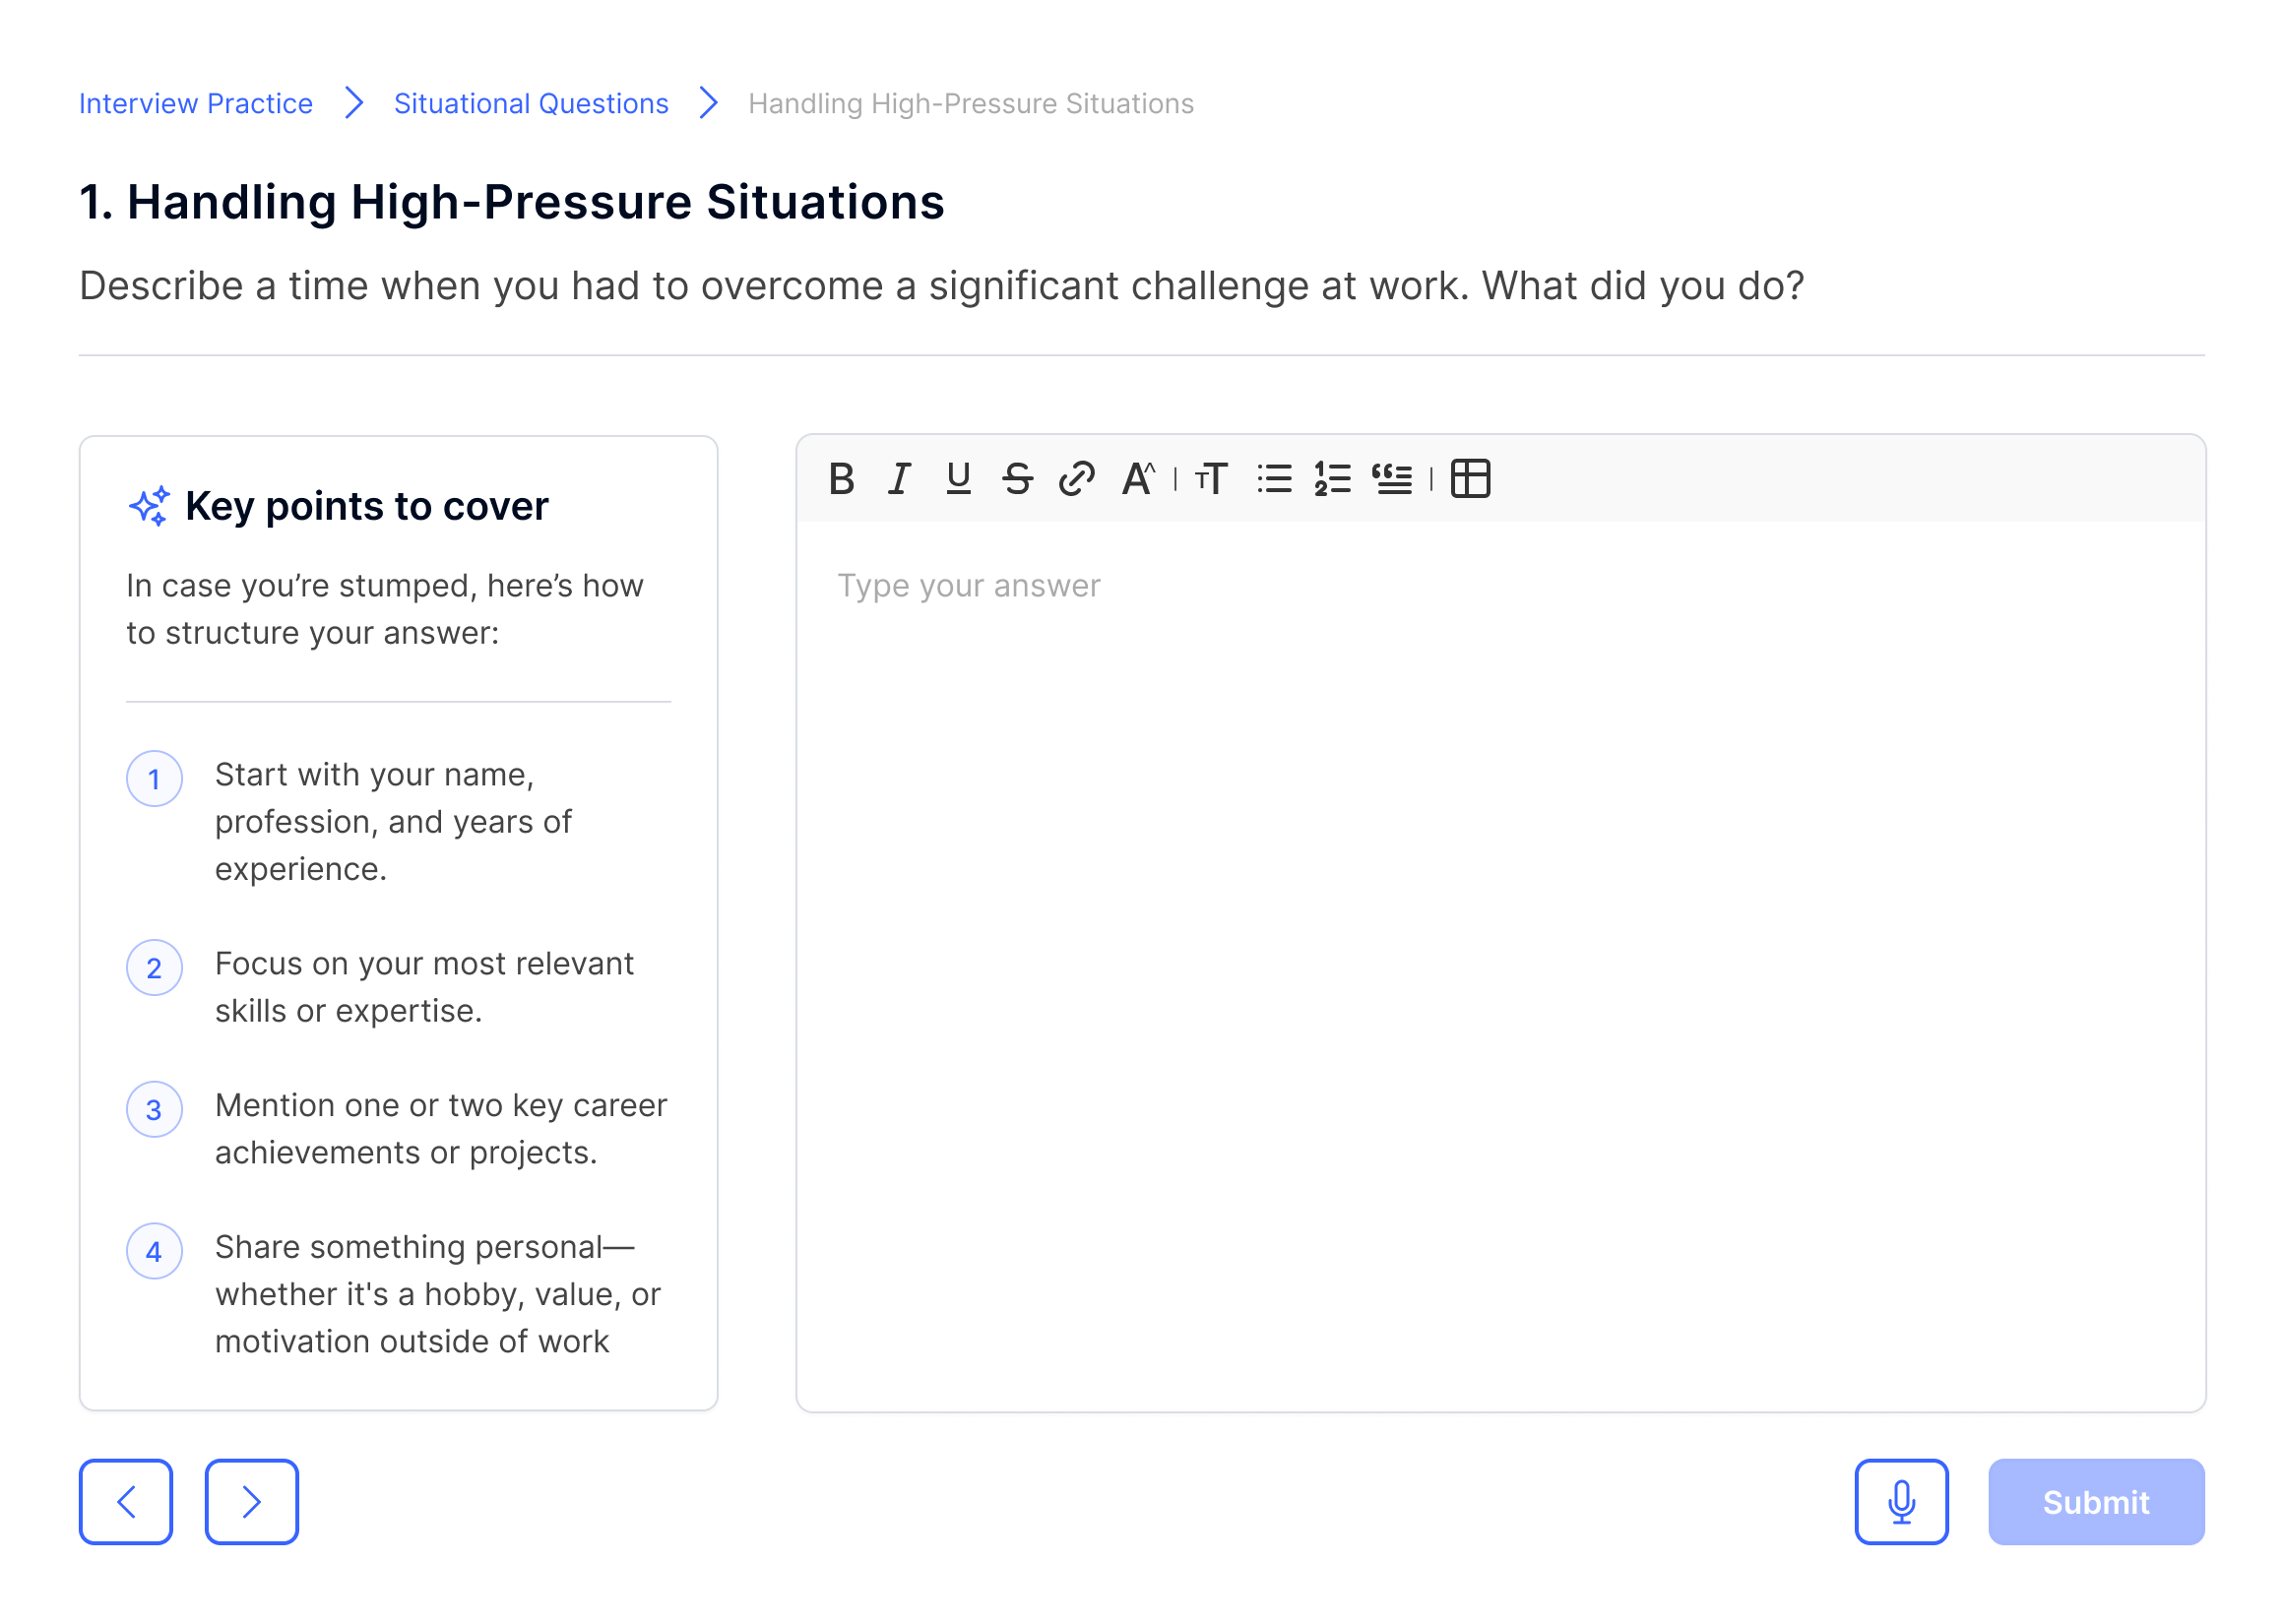Click the text heading style icon
This screenshot has width=2284, height=1624.
1211,479
